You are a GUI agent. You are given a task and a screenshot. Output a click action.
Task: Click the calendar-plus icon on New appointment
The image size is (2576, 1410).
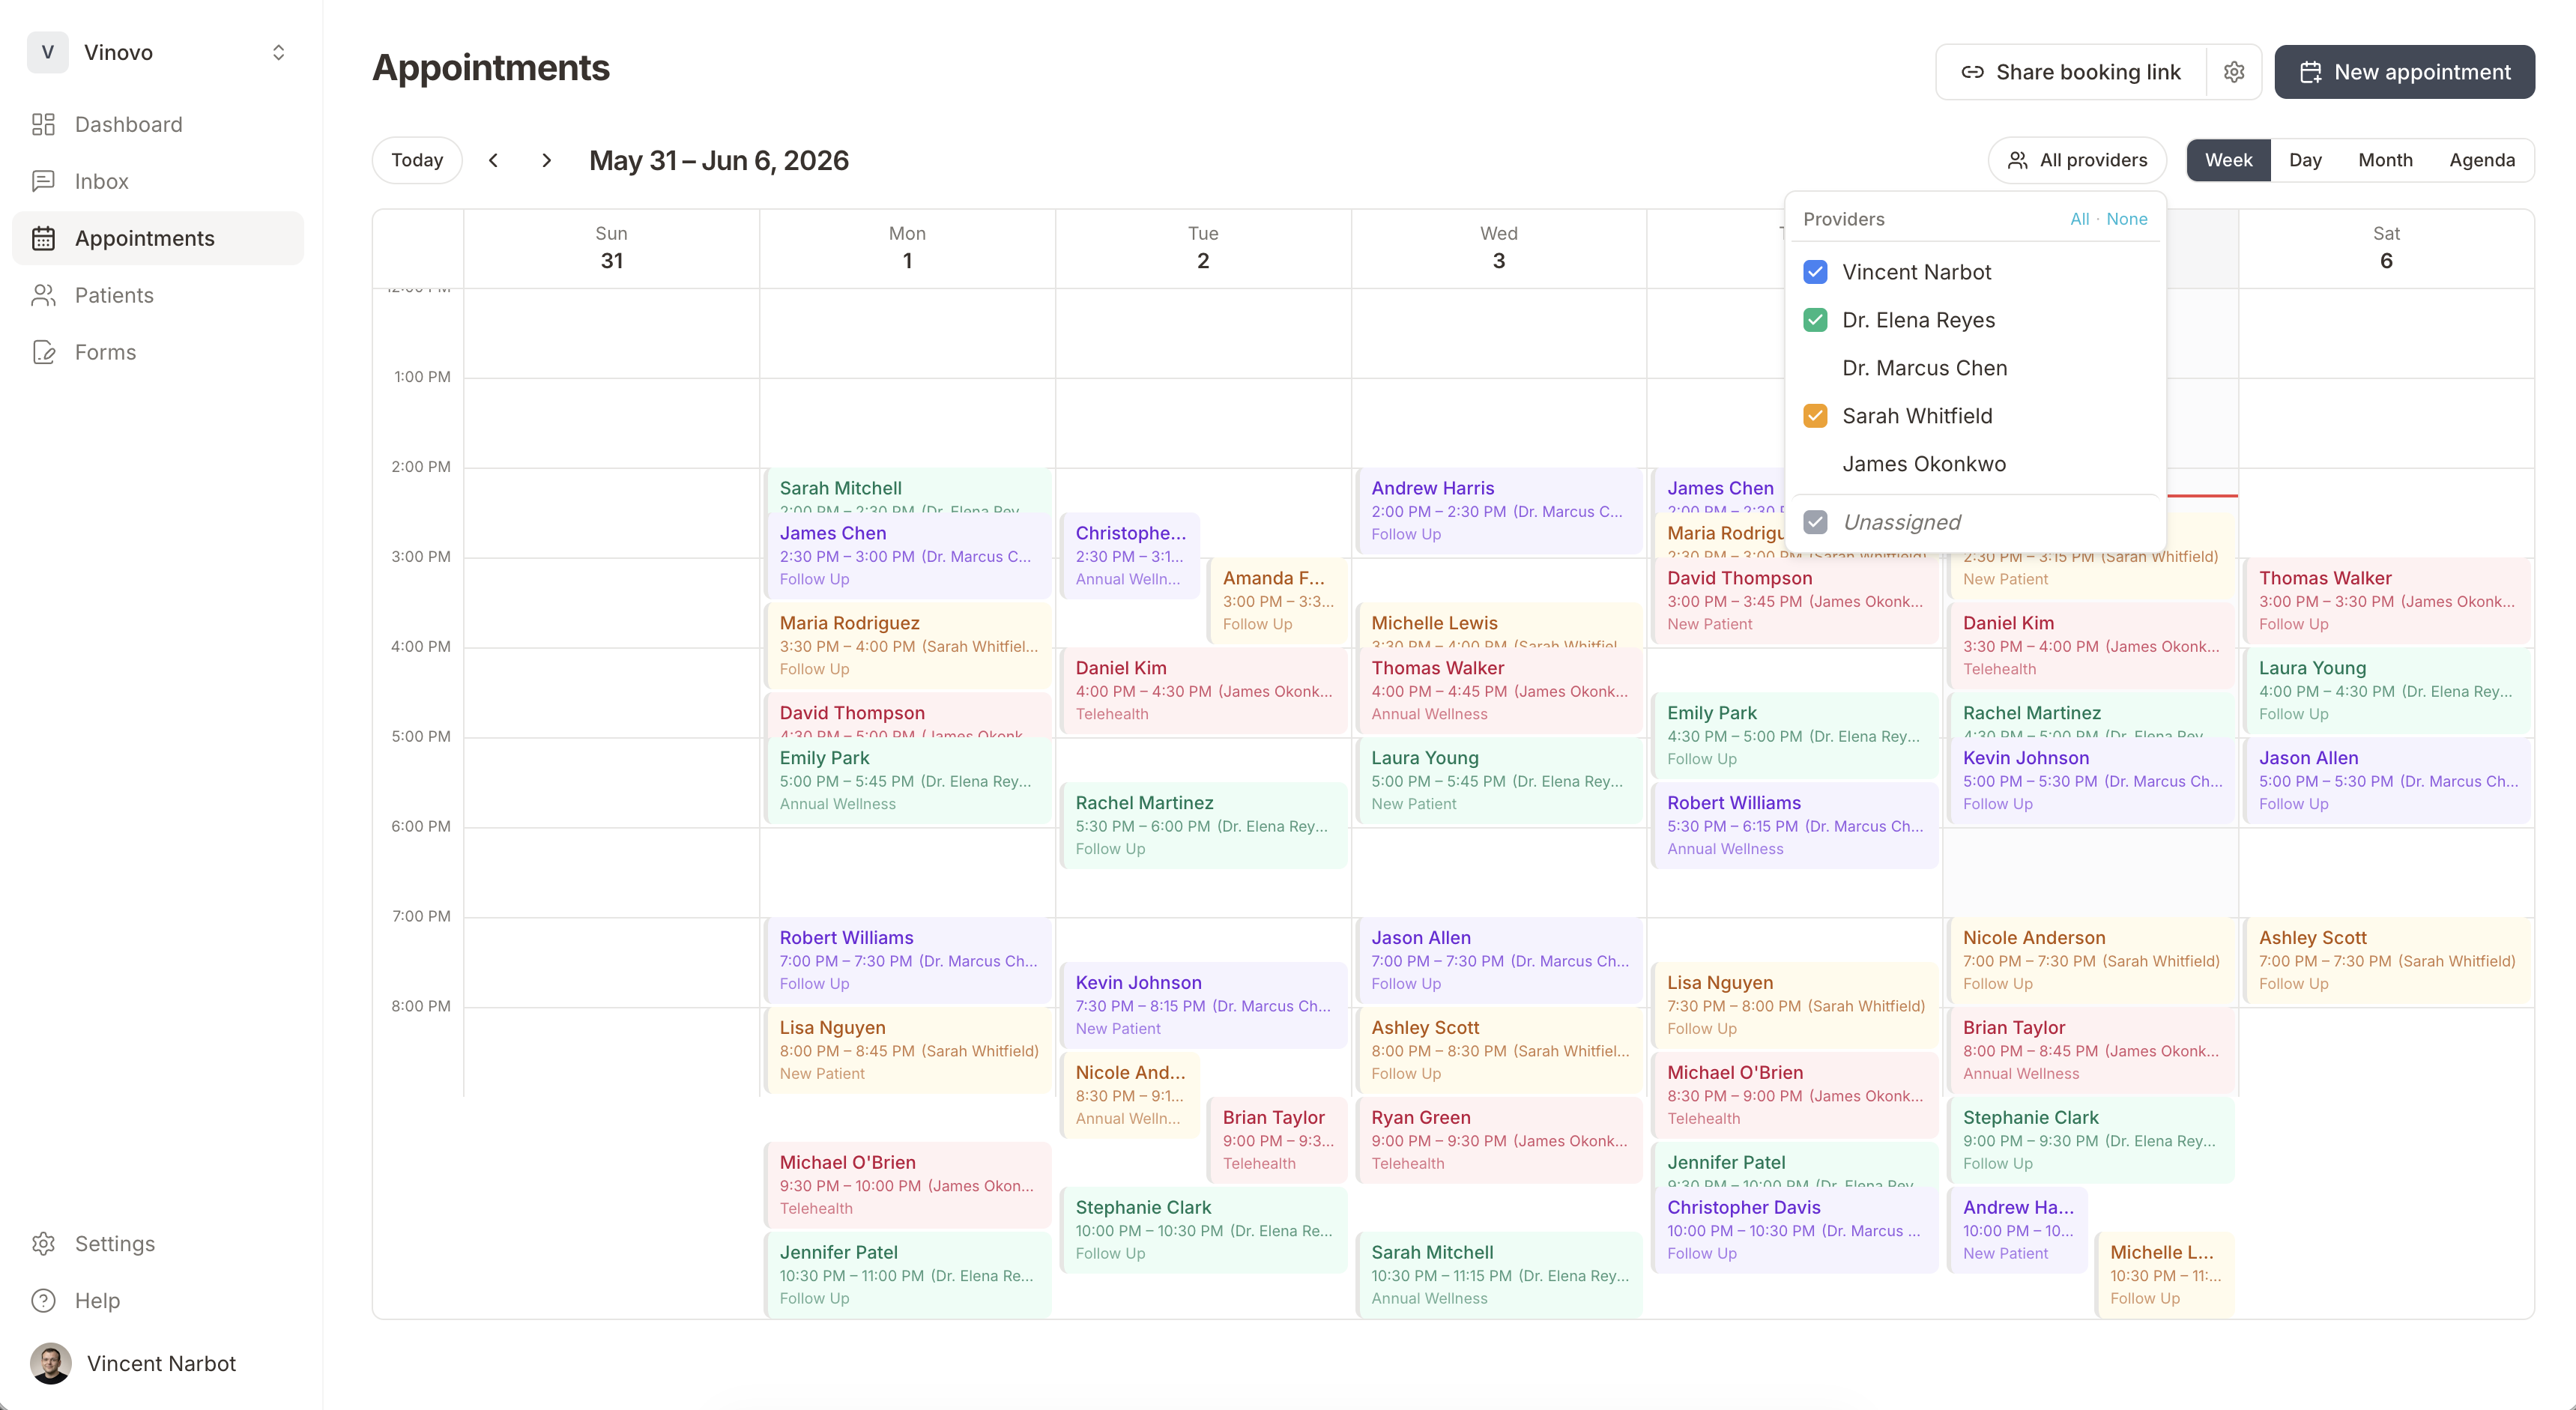[x=2310, y=72]
